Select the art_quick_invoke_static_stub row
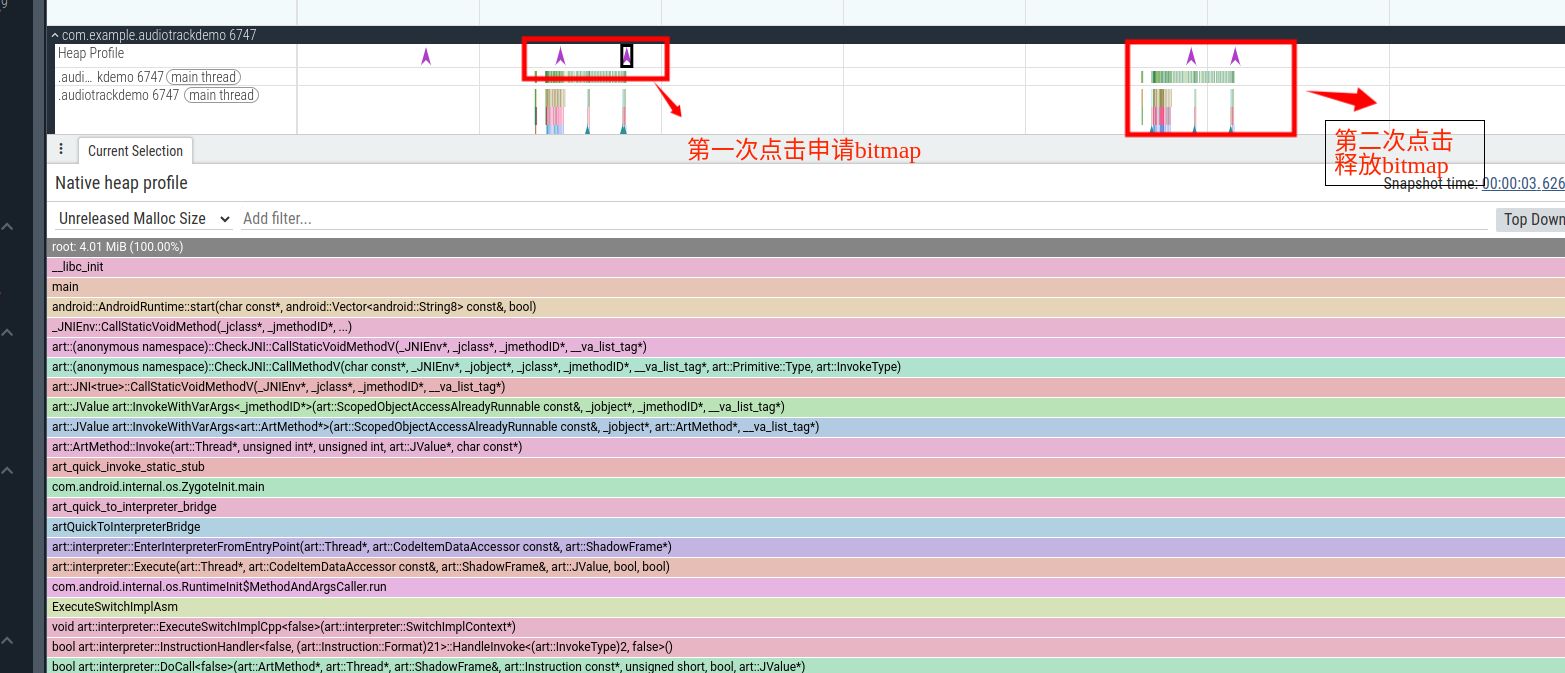 806,467
